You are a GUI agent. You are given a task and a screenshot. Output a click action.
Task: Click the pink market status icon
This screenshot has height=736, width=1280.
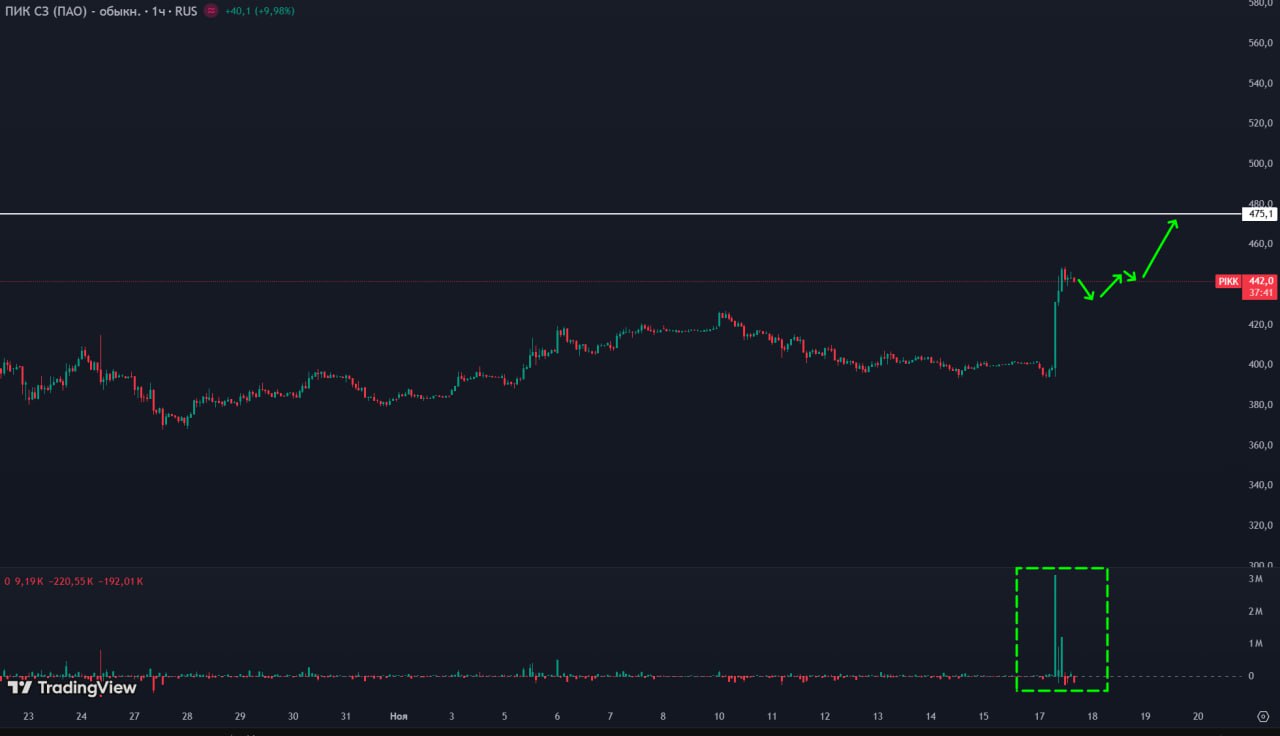(x=210, y=11)
